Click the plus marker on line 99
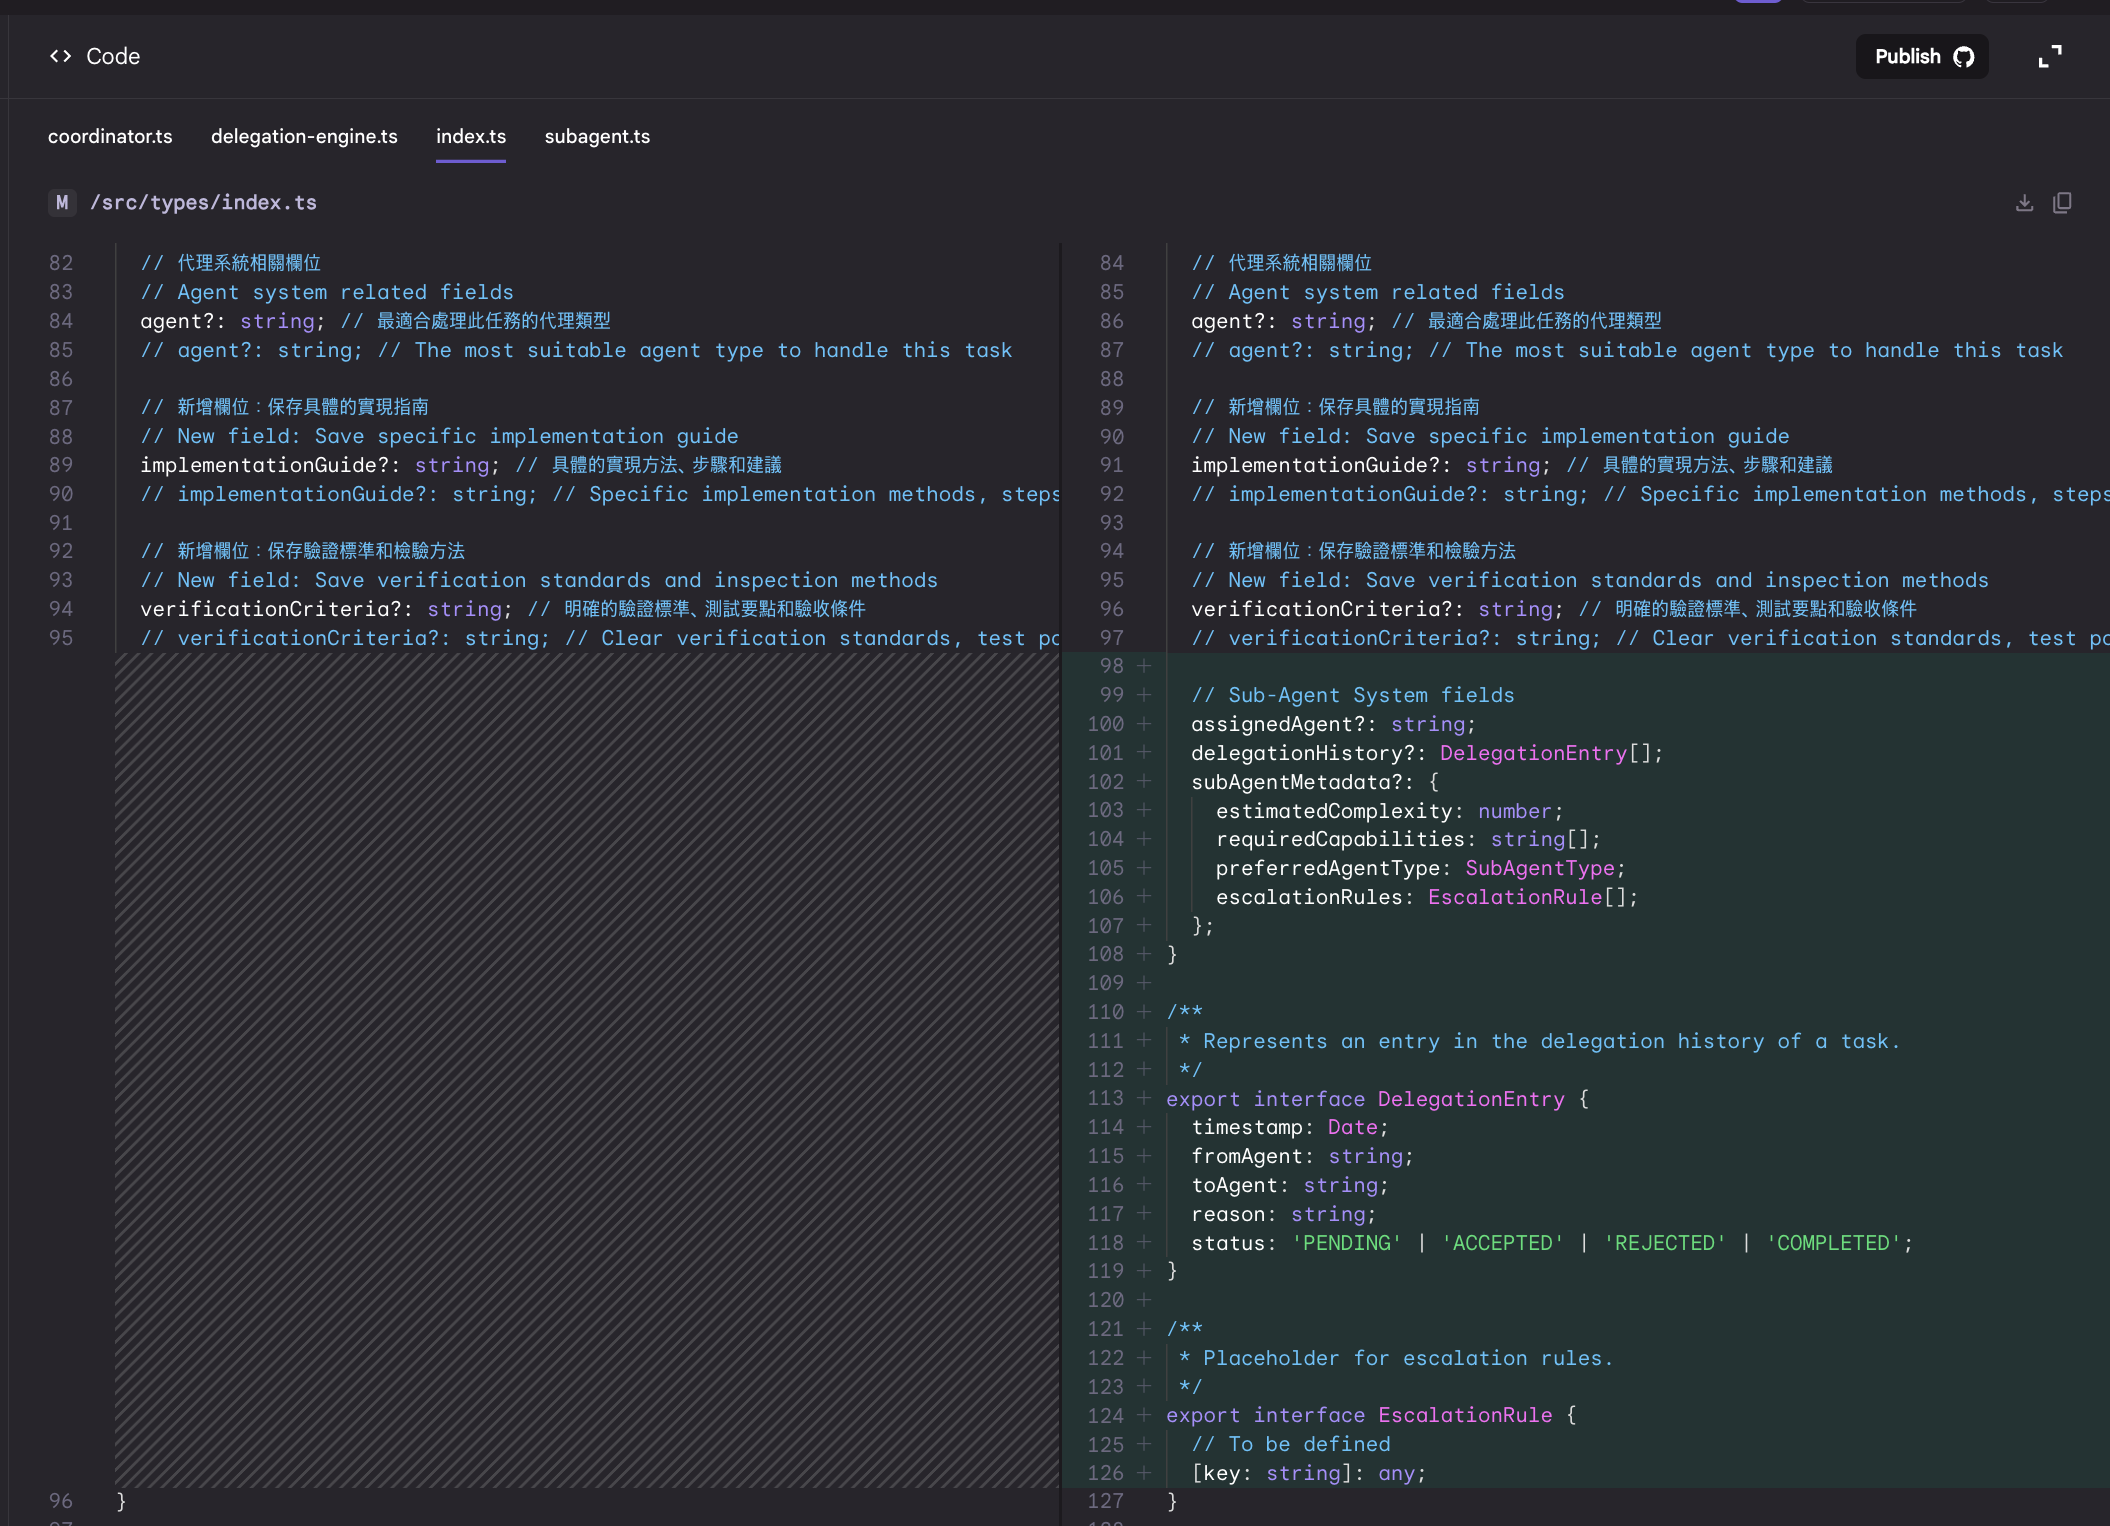This screenshot has width=2110, height=1526. click(1144, 695)
